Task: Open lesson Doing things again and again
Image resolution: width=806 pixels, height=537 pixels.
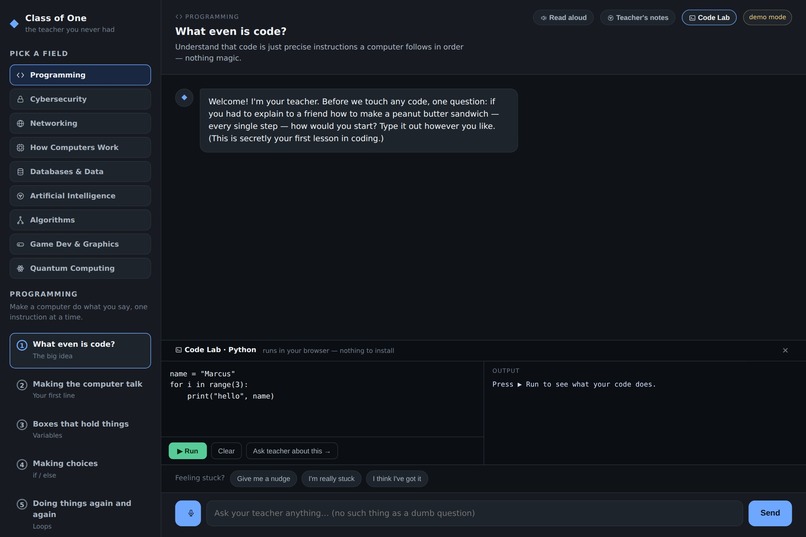Action: [80, 514]
